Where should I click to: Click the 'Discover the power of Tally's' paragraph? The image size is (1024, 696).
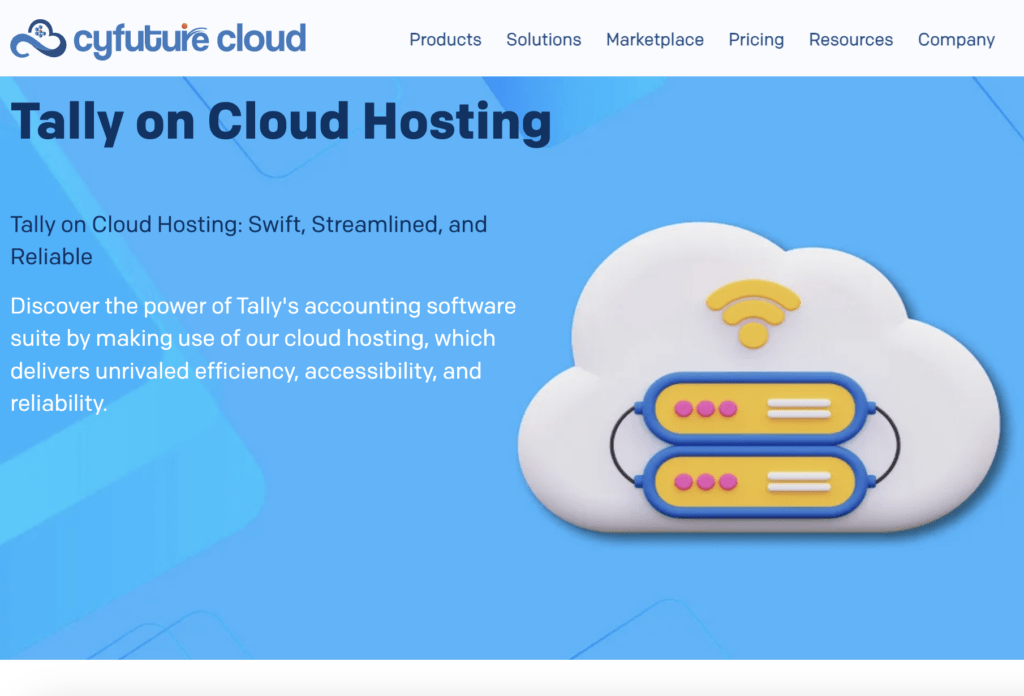(263, 355)
